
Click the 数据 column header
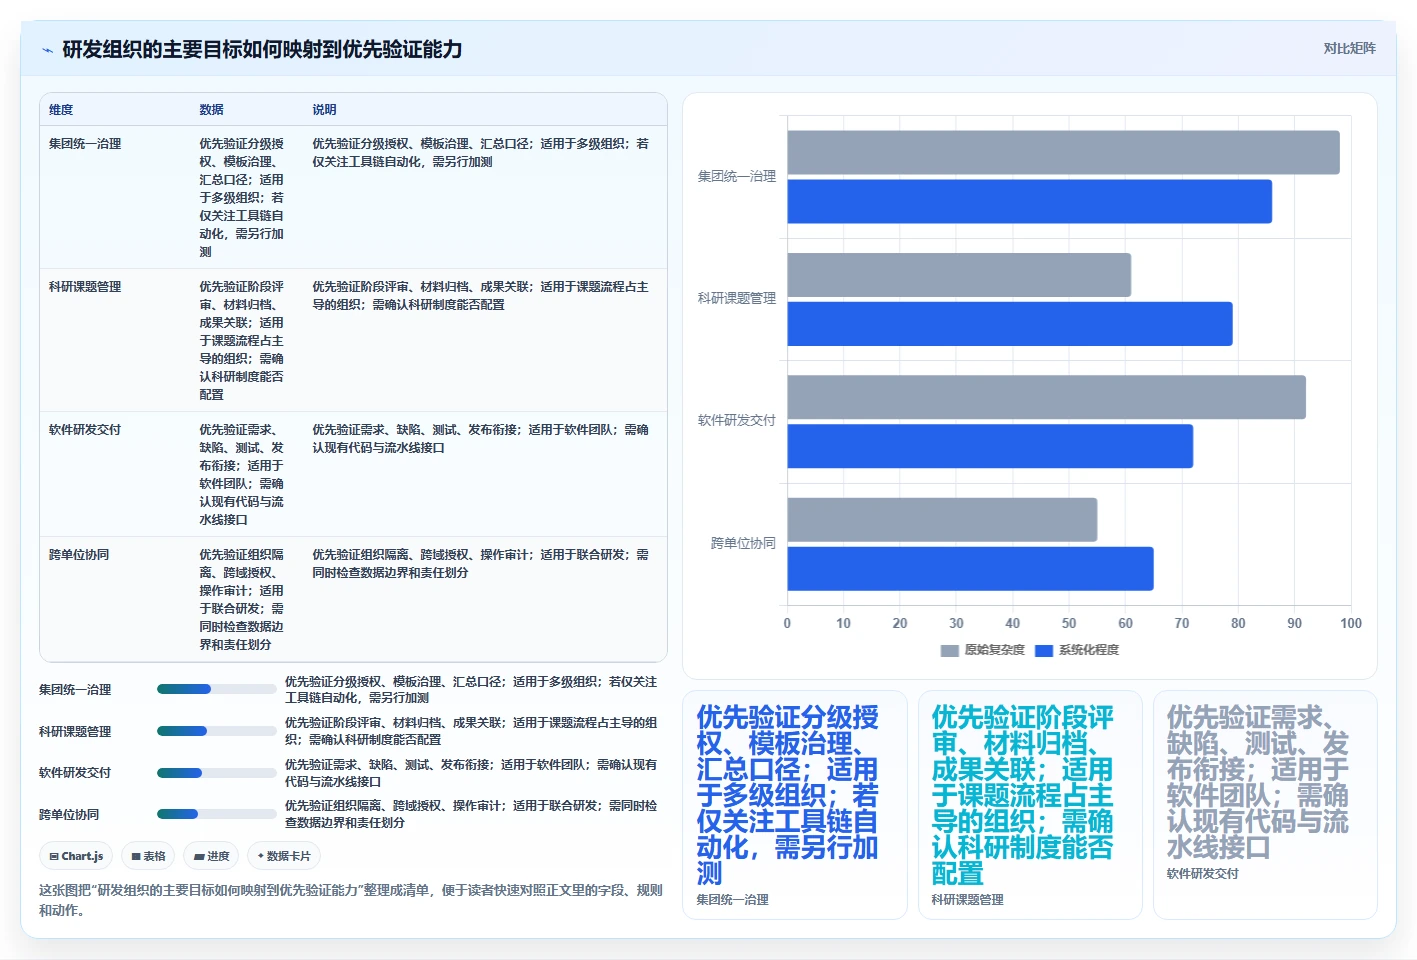click(211, 110)
